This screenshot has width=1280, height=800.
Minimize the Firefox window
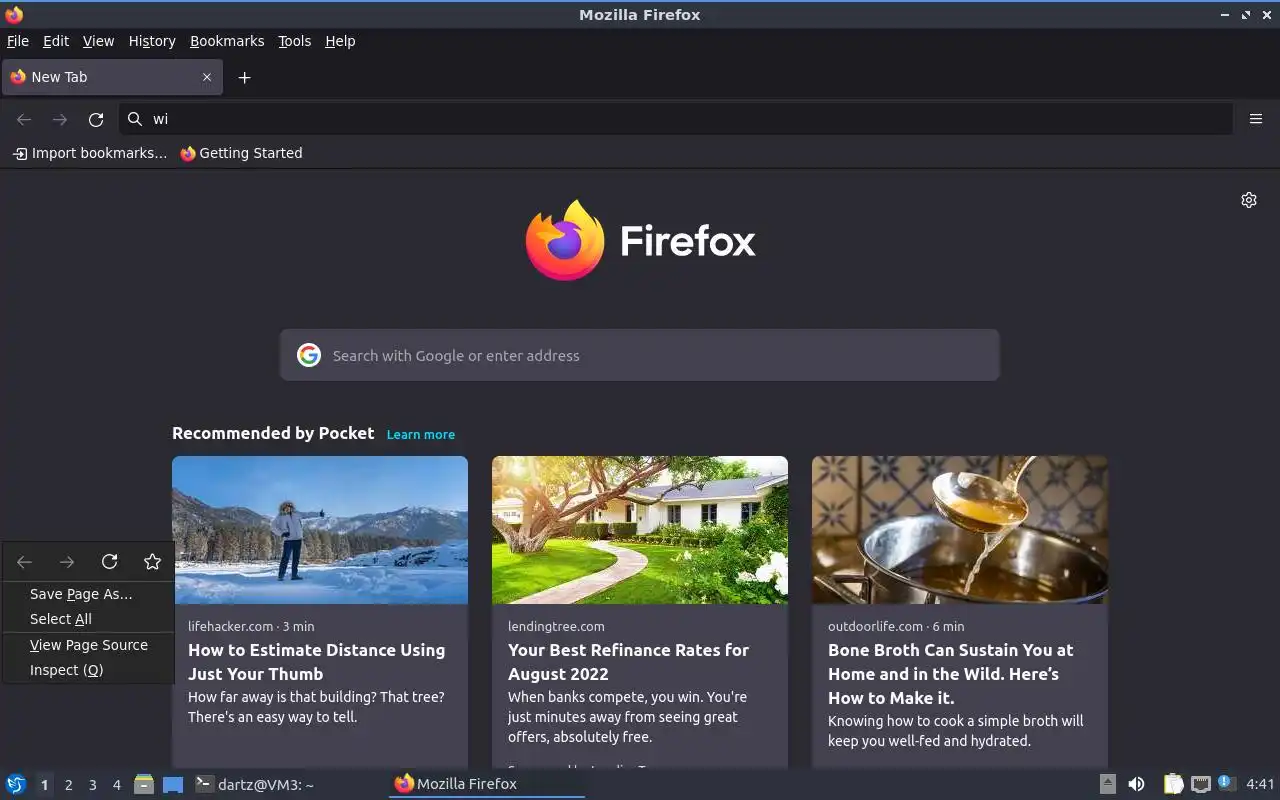[x=1225, y=15]
